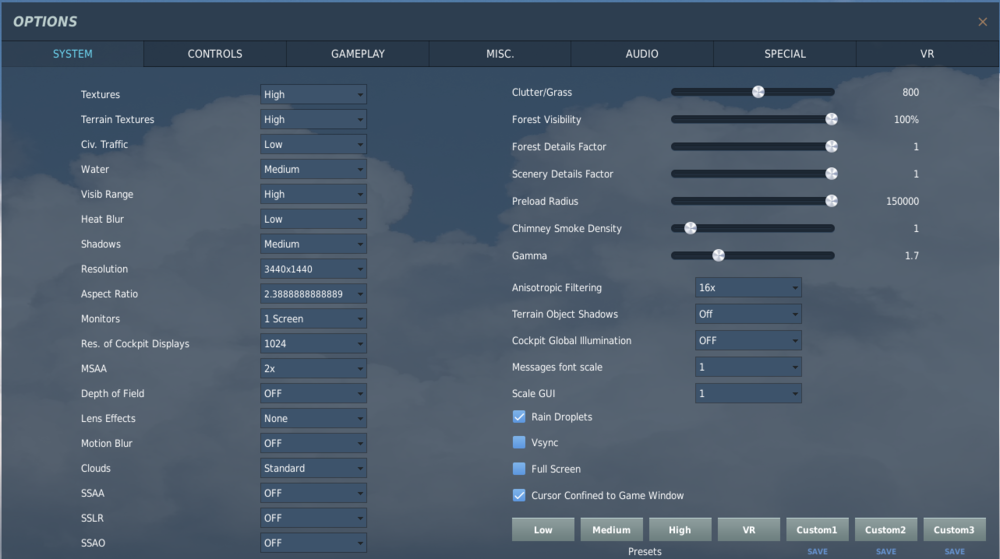Screen dimensions: 1000x559
Task: Change the MSAA dropdown
Action: pyautogui.click(x=313, y=368)
